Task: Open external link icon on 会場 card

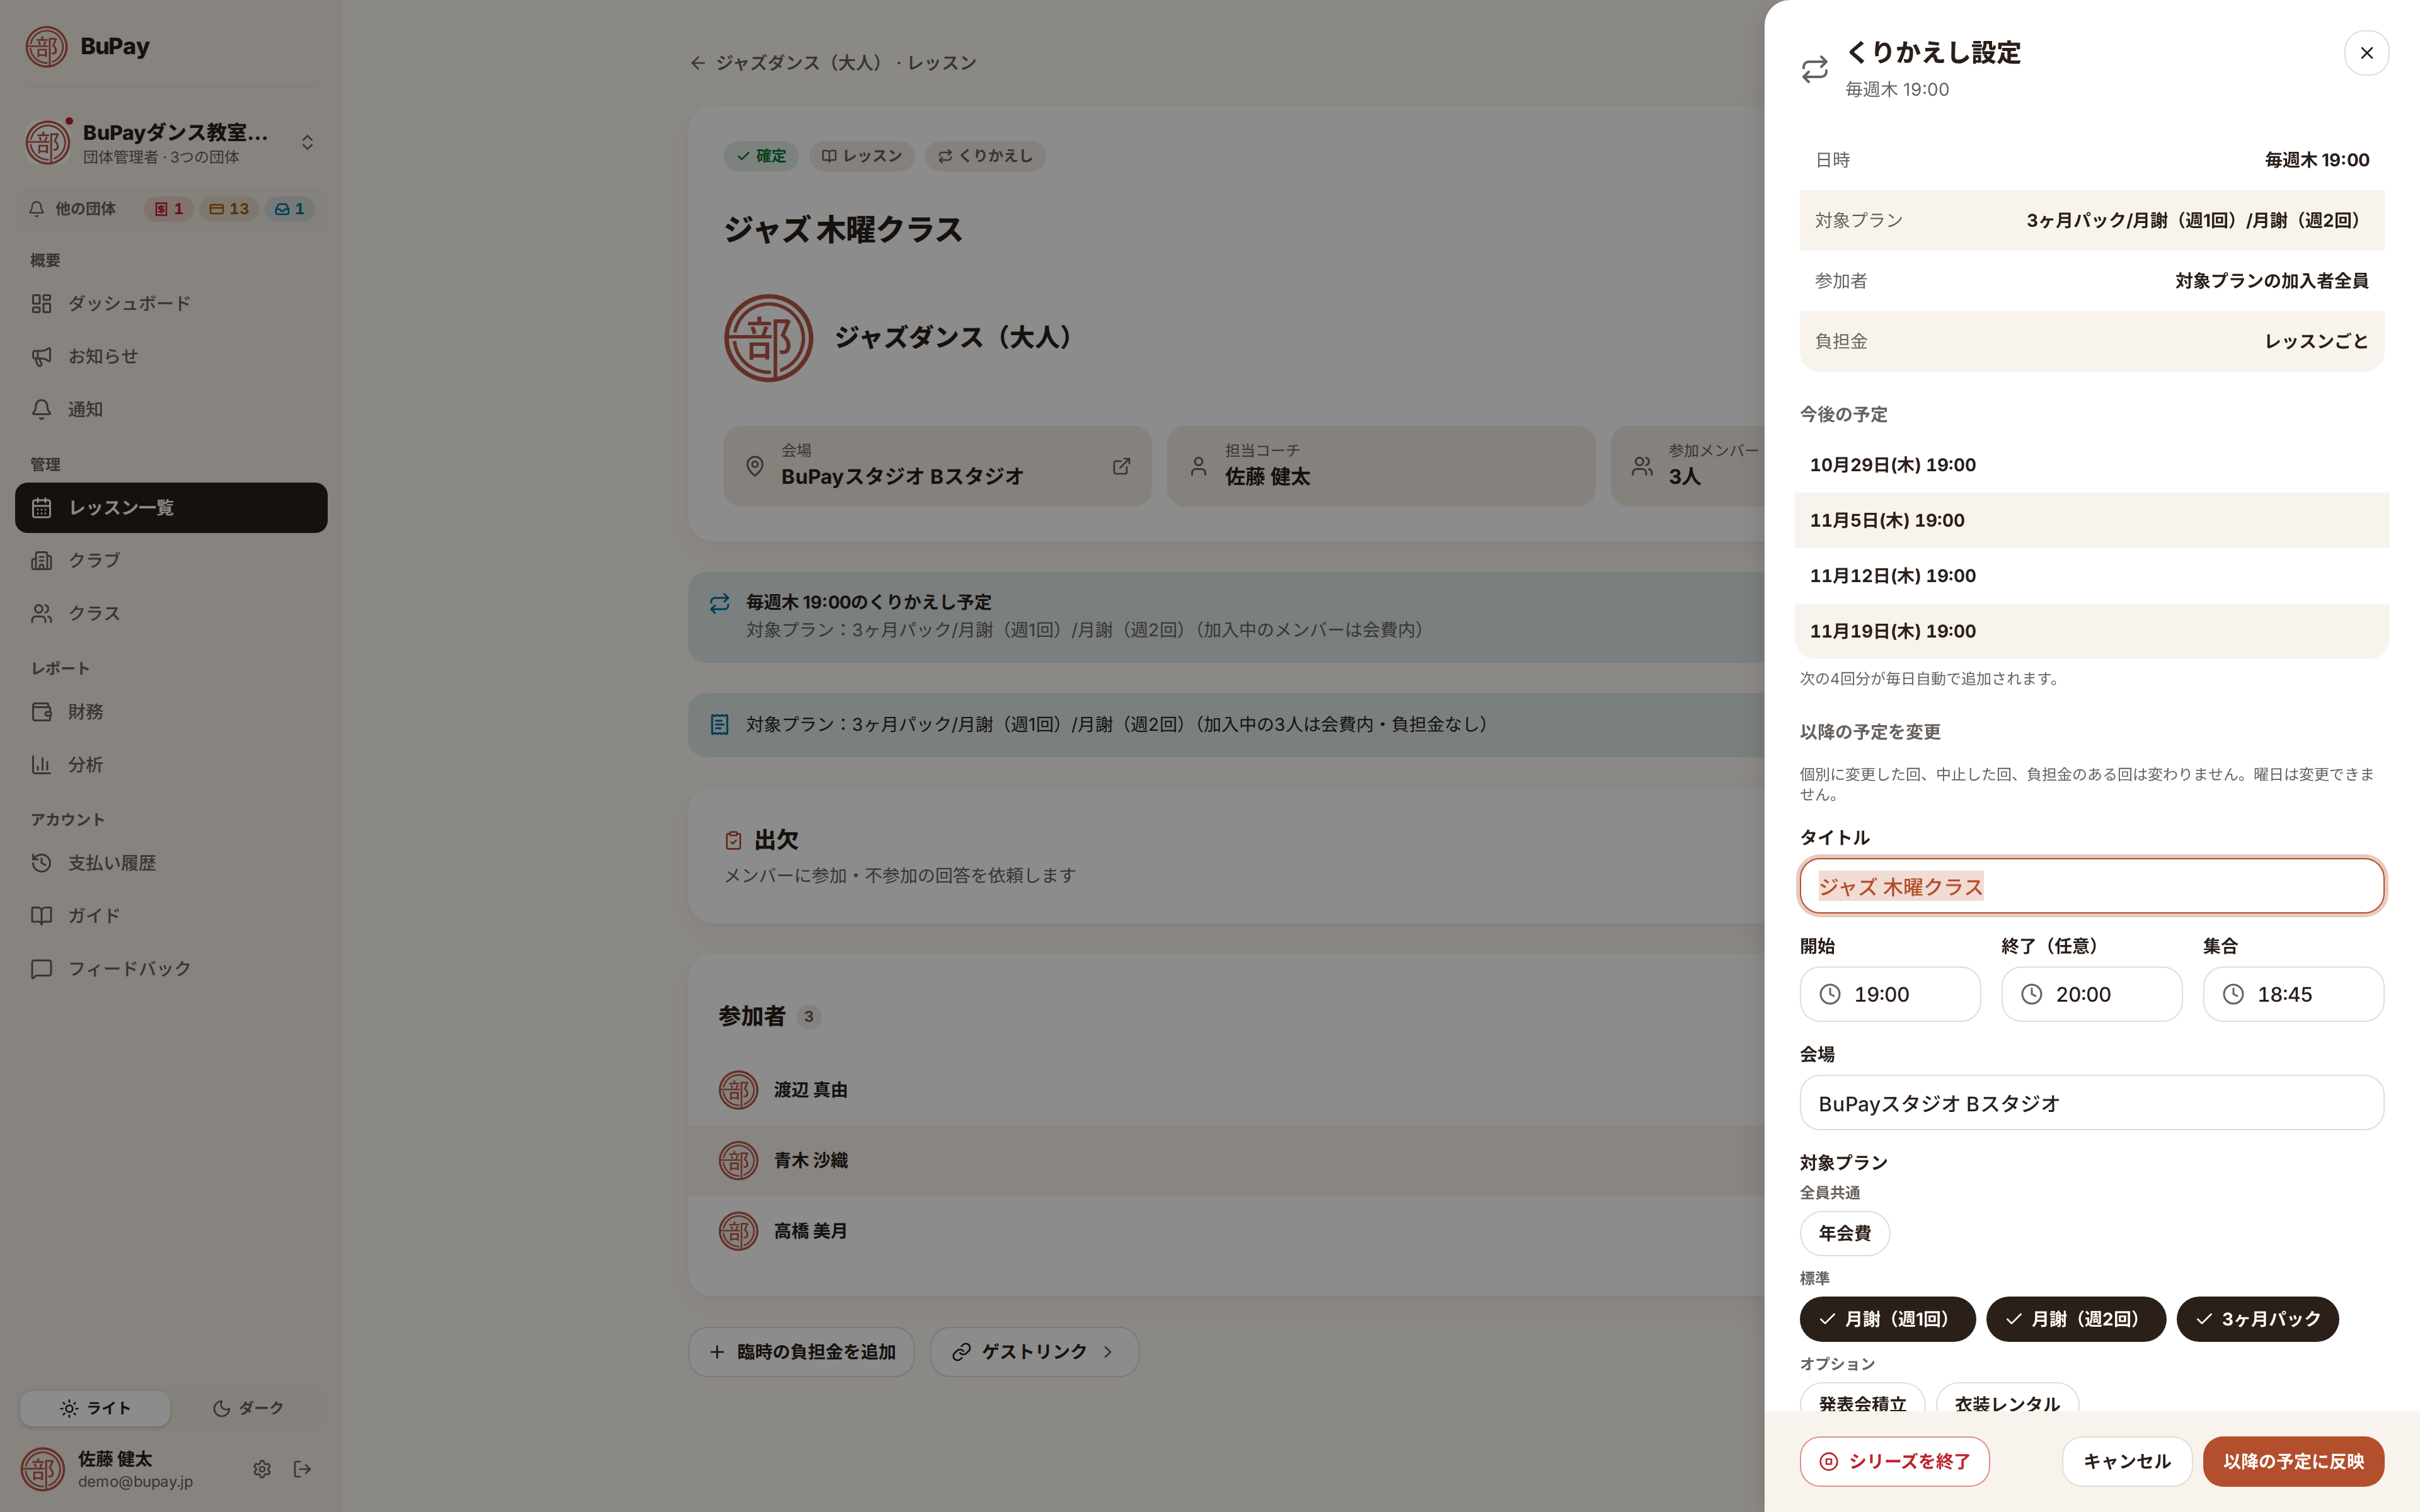Action: tap(1121, 467)
